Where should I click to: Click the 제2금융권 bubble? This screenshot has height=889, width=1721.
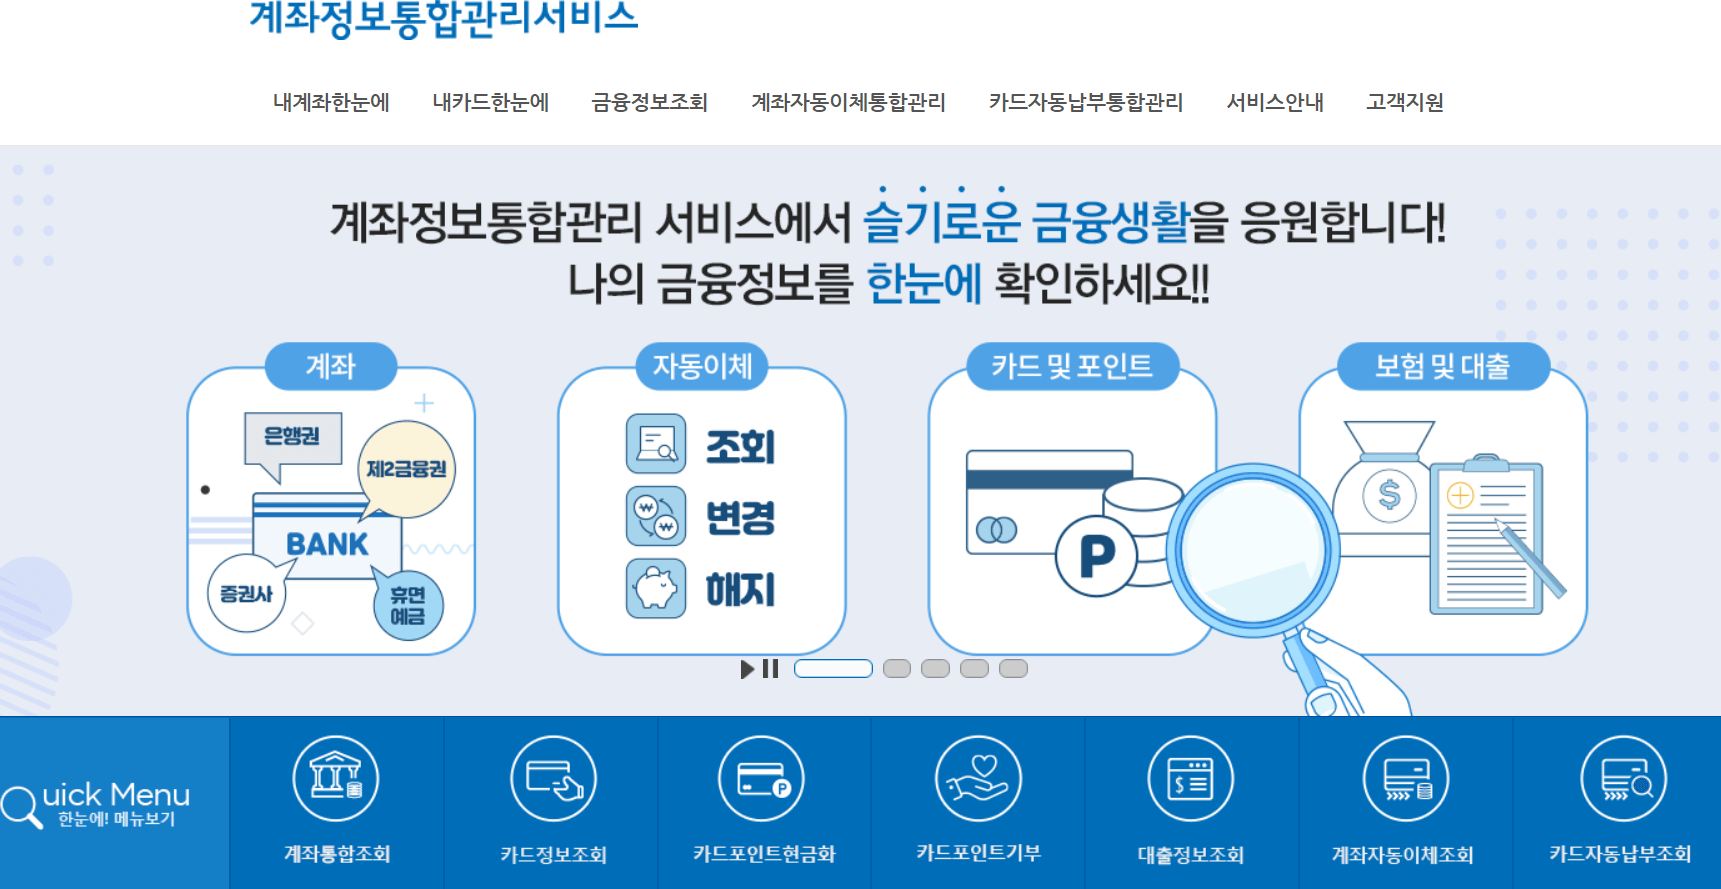[406, 469]
